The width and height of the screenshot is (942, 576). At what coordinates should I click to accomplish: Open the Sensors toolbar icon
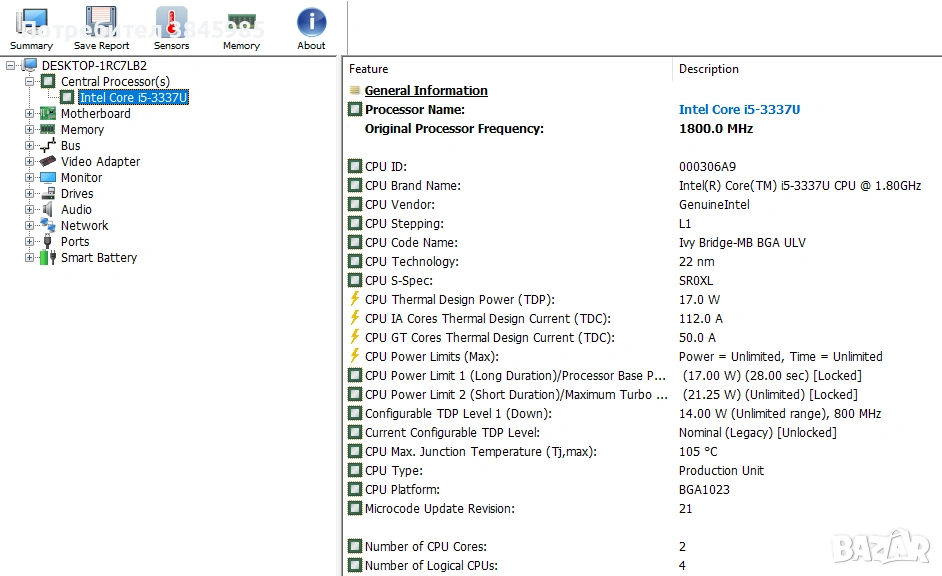[171, 28]
